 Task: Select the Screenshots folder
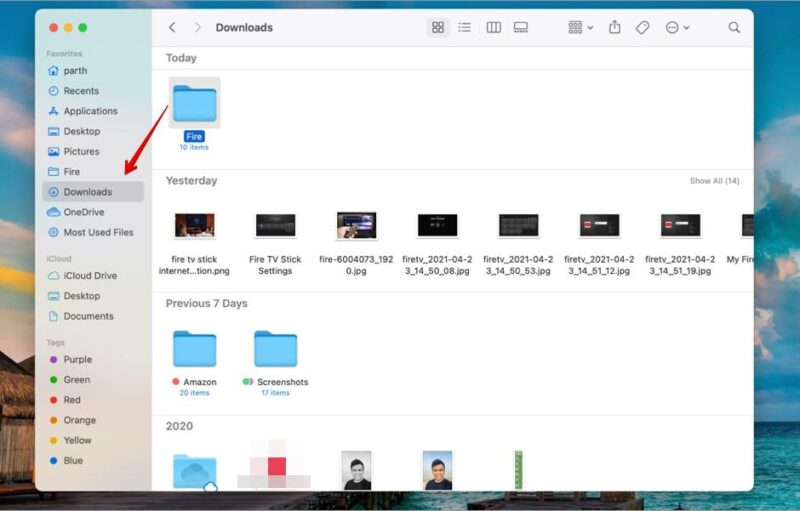275,350
